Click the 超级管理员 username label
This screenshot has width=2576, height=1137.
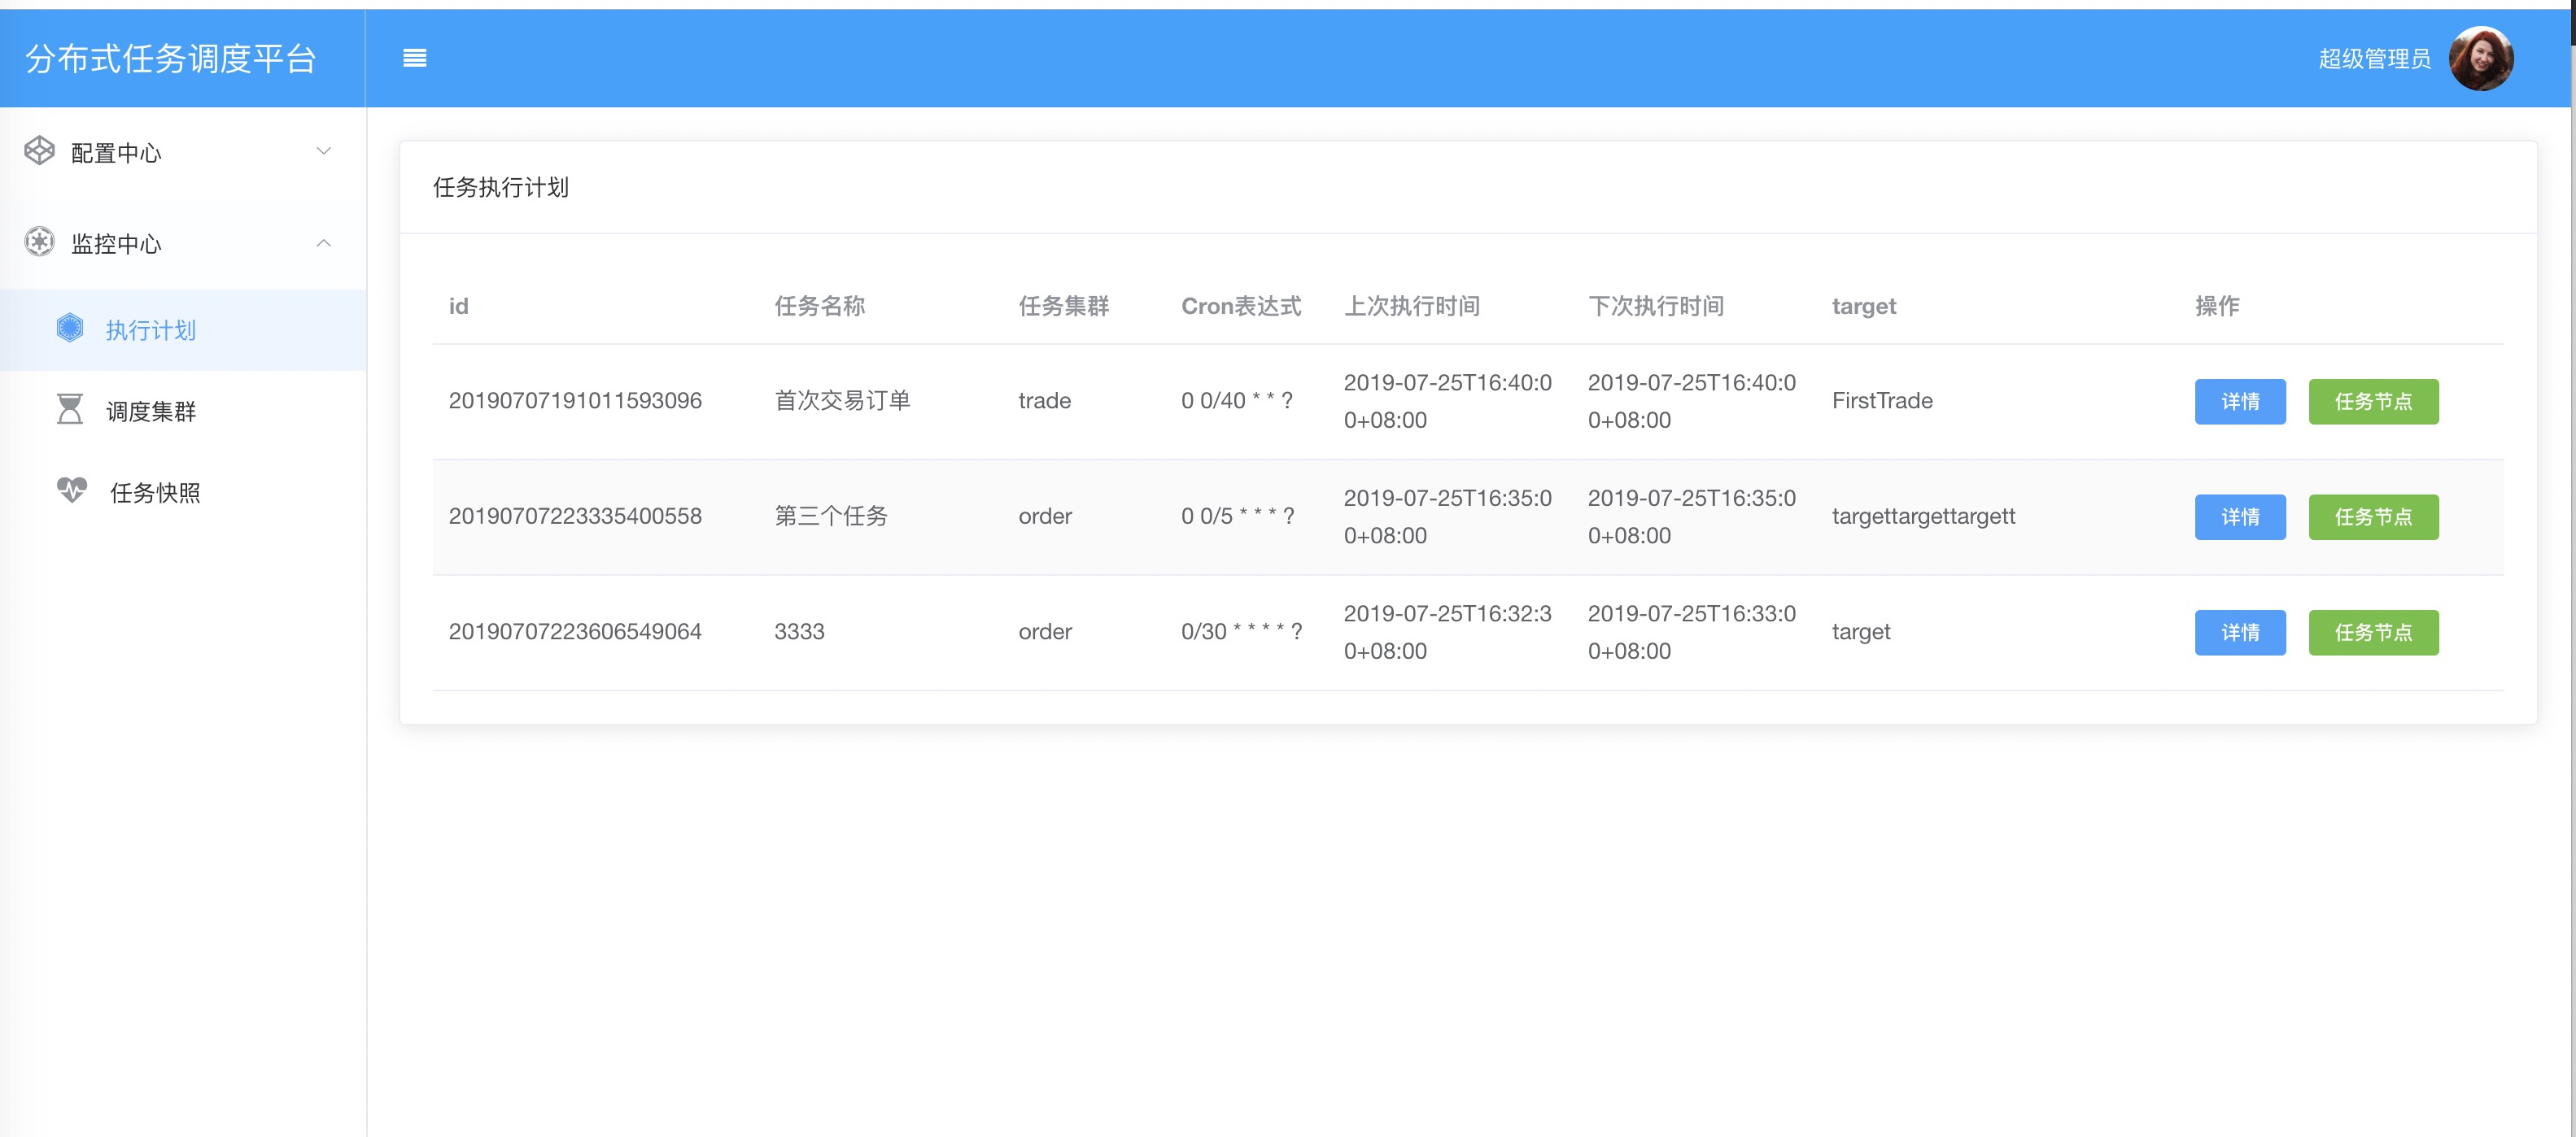[x=2374, y=59]
